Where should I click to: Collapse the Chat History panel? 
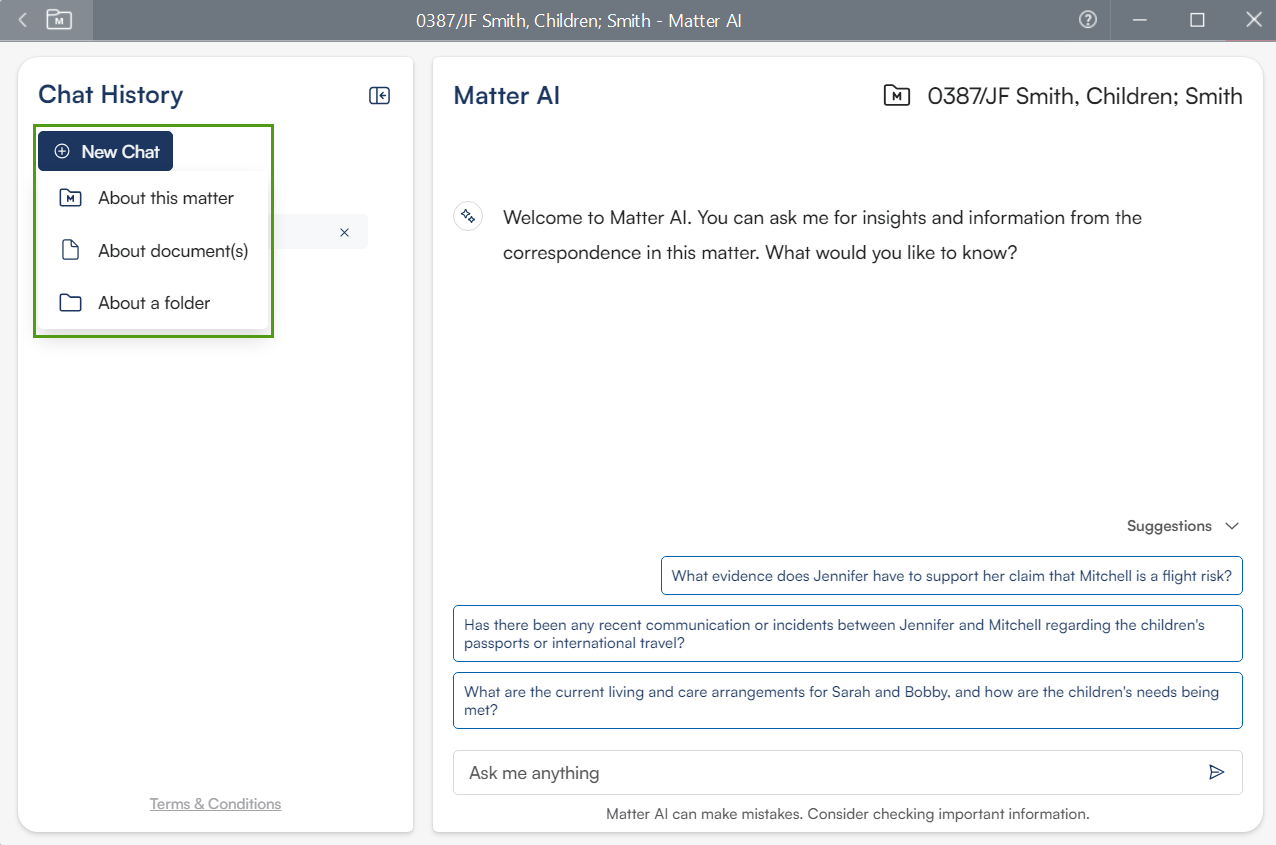point(379,96)
